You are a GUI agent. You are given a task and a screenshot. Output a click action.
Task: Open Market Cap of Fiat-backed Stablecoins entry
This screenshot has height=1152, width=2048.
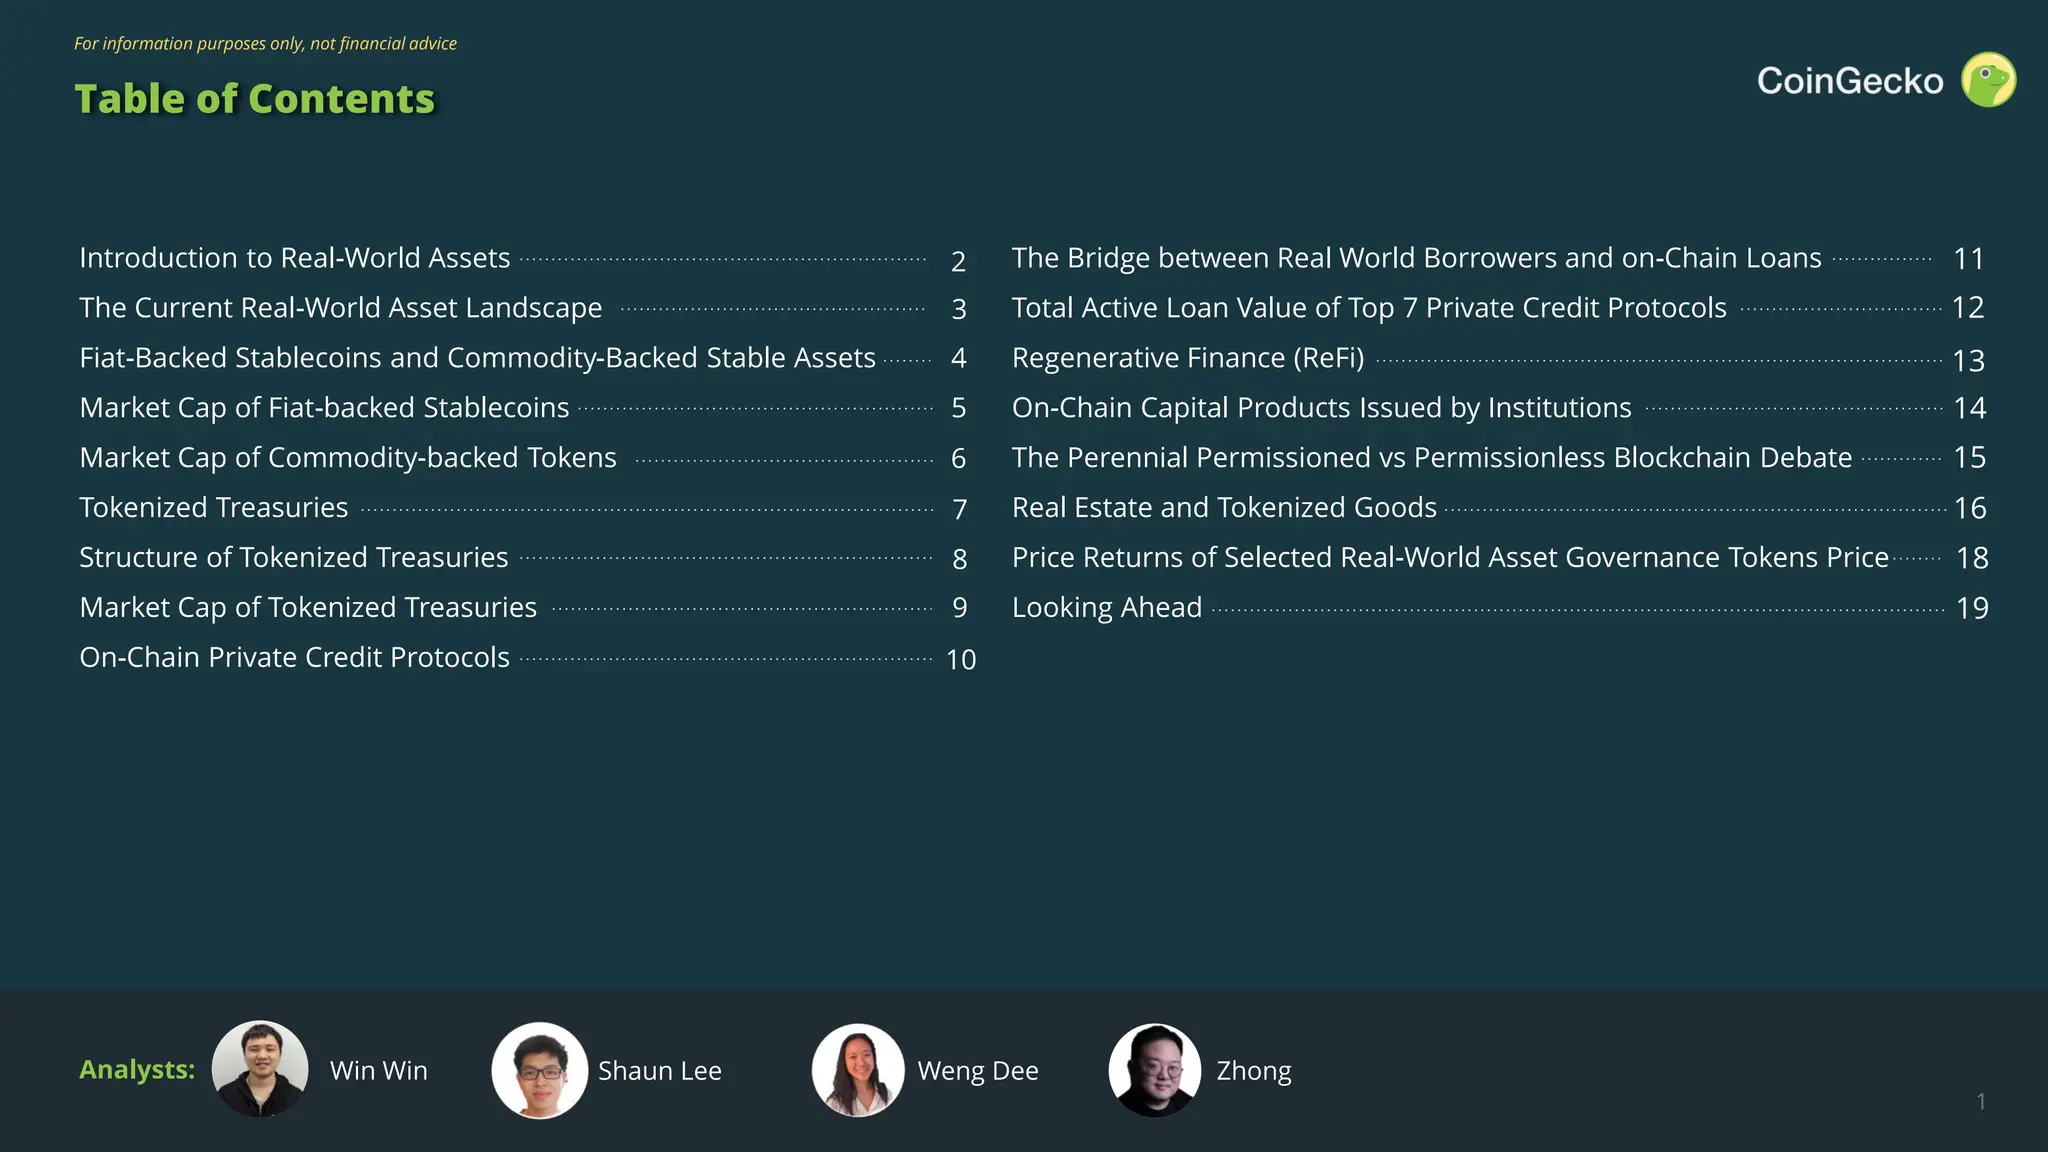324,408
